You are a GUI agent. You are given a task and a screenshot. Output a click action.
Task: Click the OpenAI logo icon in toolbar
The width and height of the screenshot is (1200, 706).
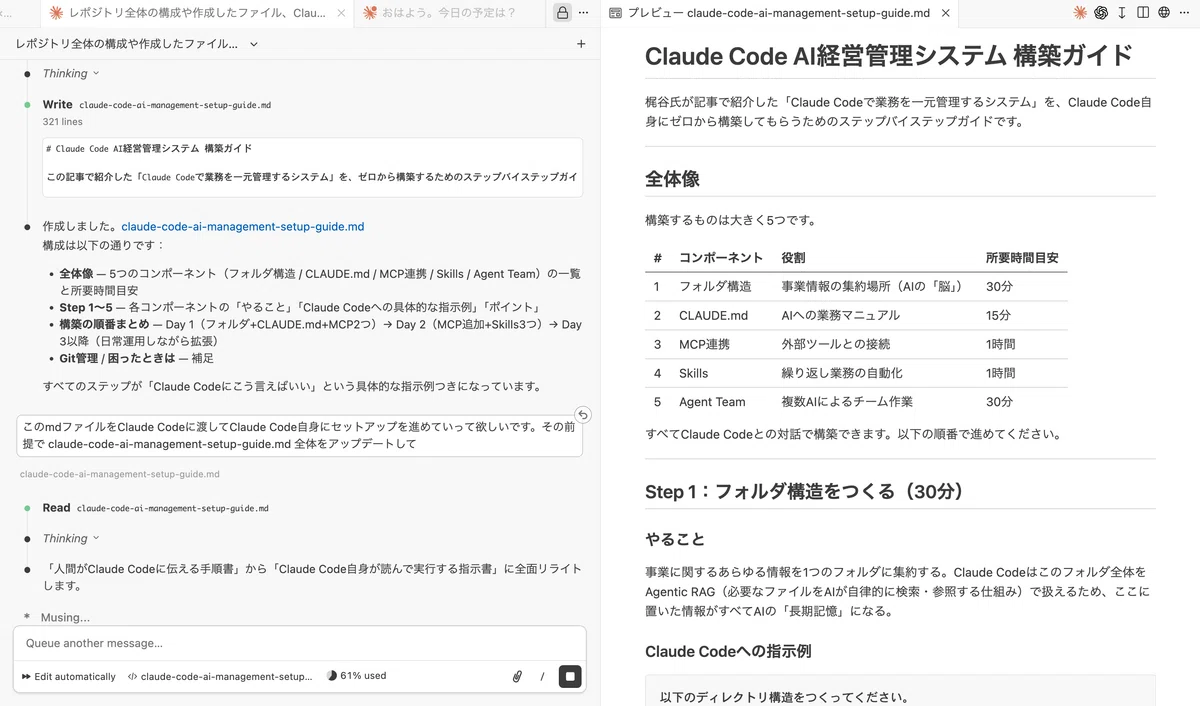[x=1101, y=13]
